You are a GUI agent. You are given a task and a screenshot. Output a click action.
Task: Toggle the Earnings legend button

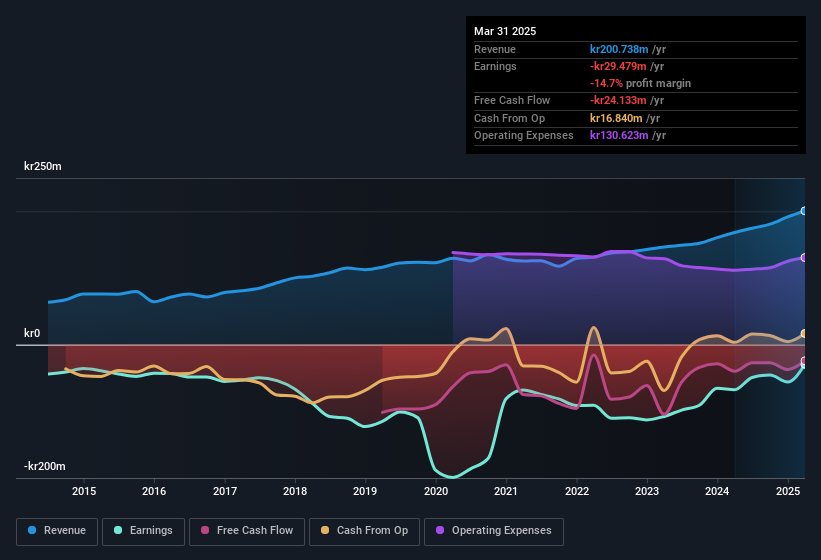[x=143, y=531]
